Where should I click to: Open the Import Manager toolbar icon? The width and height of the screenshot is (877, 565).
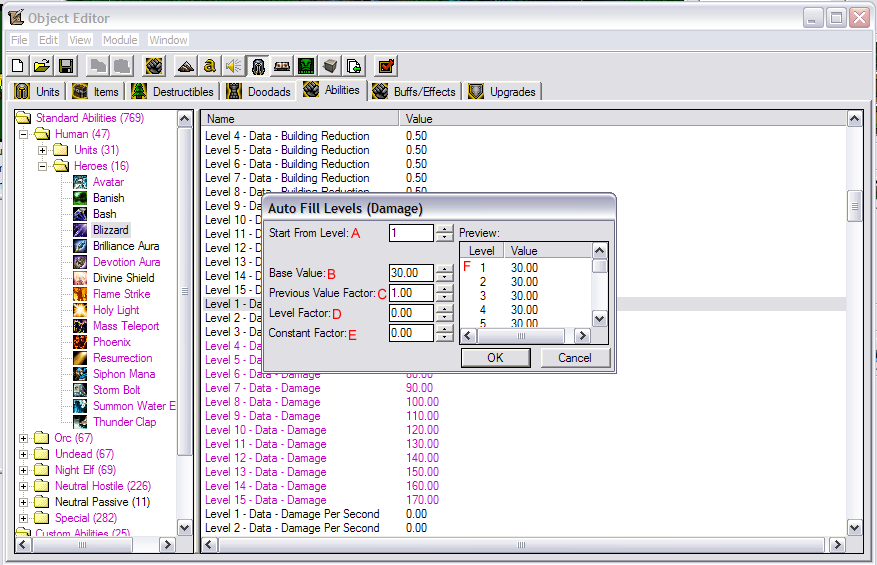(354, 66)
